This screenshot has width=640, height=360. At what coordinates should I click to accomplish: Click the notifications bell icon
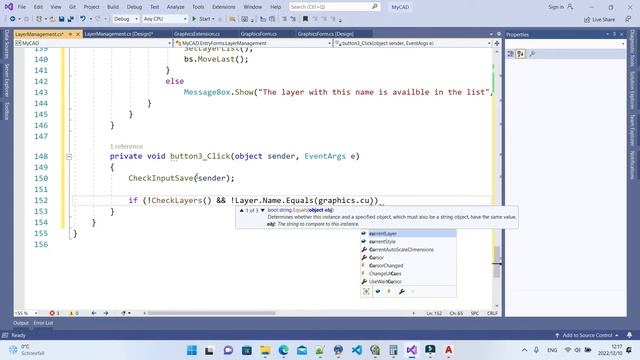click(629, 335)
